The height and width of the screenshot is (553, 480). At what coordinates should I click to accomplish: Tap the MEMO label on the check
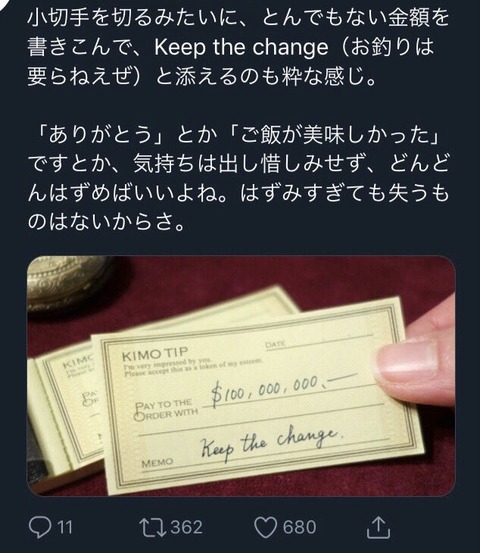click(x=157, y=463)
